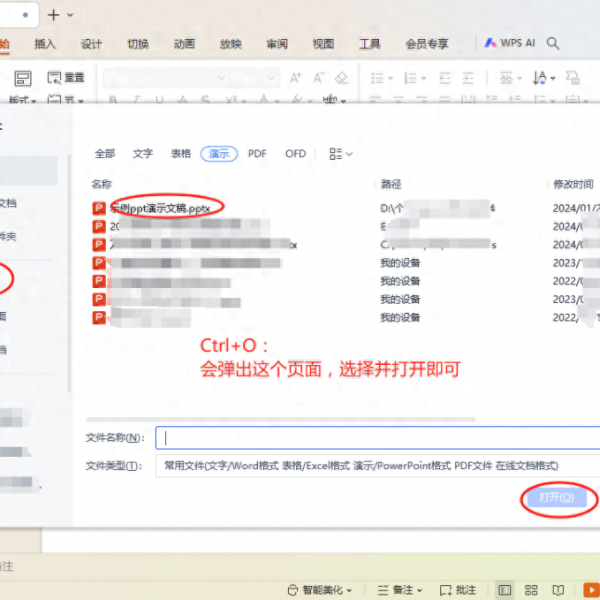This screenshot has width=600, height=600.
Task: Click the new tab plus icon
Action: tap(53, 15)
